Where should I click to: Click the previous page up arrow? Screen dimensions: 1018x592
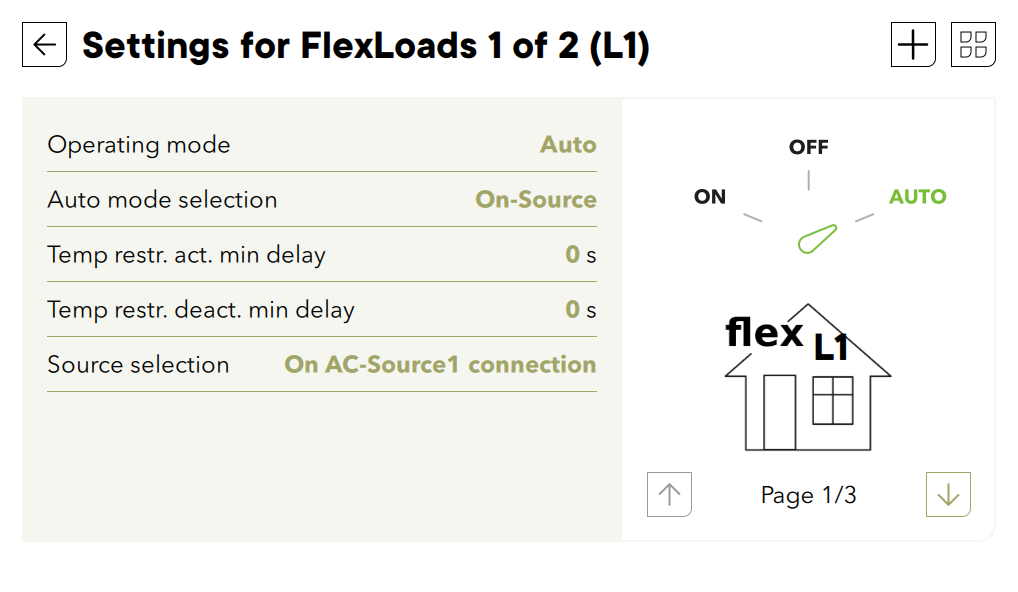click(x=670, y=494)
